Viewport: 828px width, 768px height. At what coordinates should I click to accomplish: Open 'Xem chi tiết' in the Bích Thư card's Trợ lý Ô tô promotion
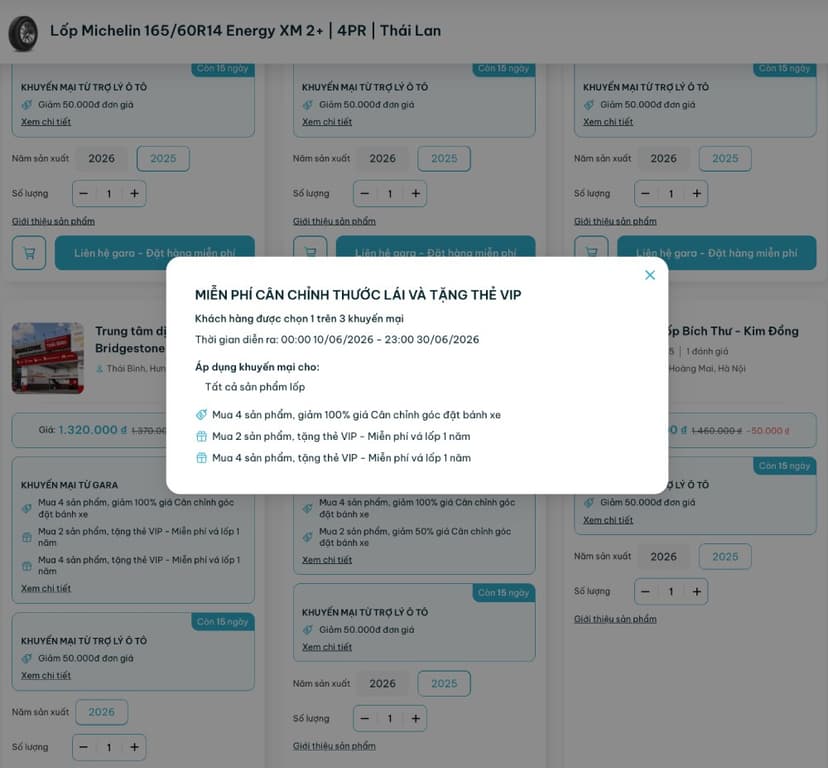coord(608,520)
